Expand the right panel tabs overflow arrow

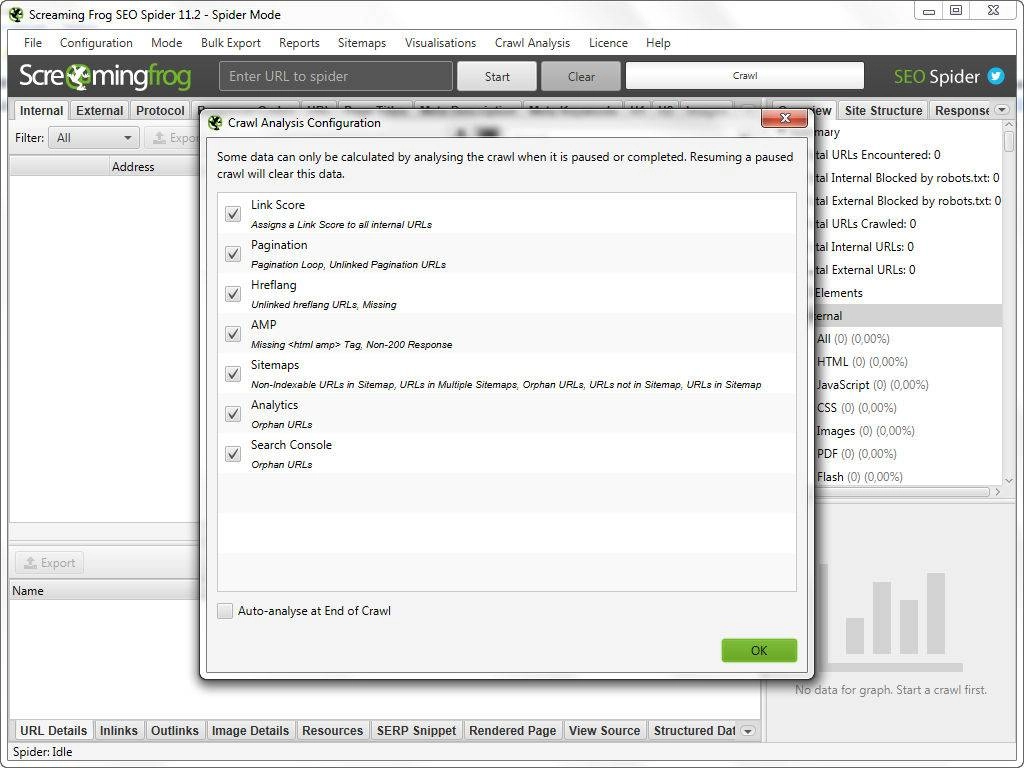(x=1002, y=110)
